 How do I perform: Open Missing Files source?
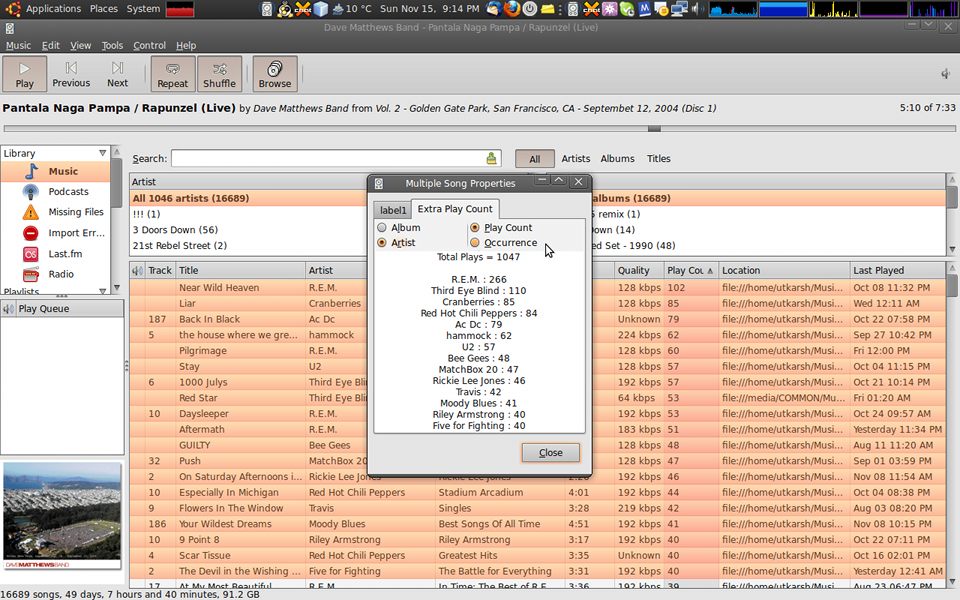pos(55,212)
